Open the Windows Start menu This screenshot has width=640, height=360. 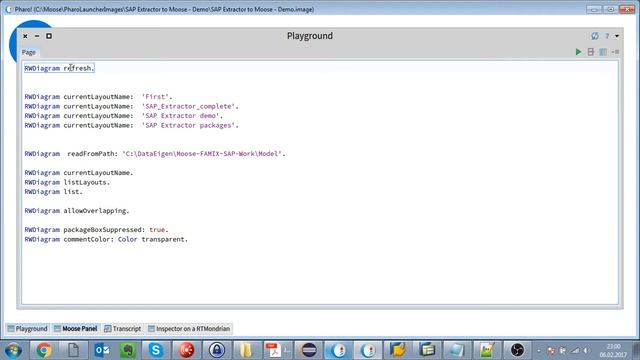tap(13, 350)
